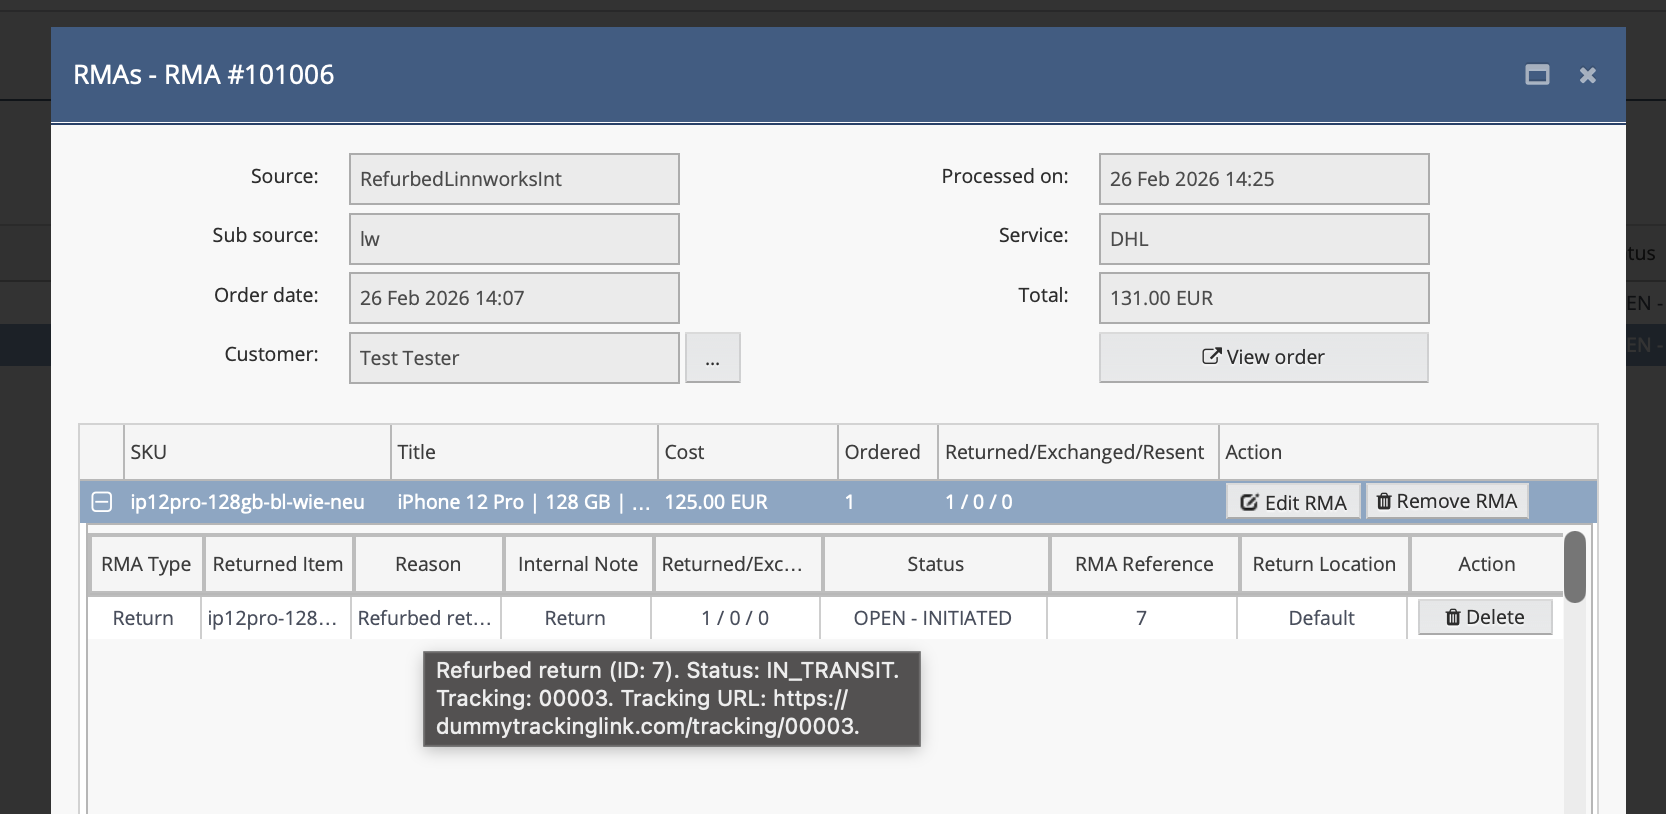
Task: Click the RMA items vertical scrollbar
Action: 1575,567
